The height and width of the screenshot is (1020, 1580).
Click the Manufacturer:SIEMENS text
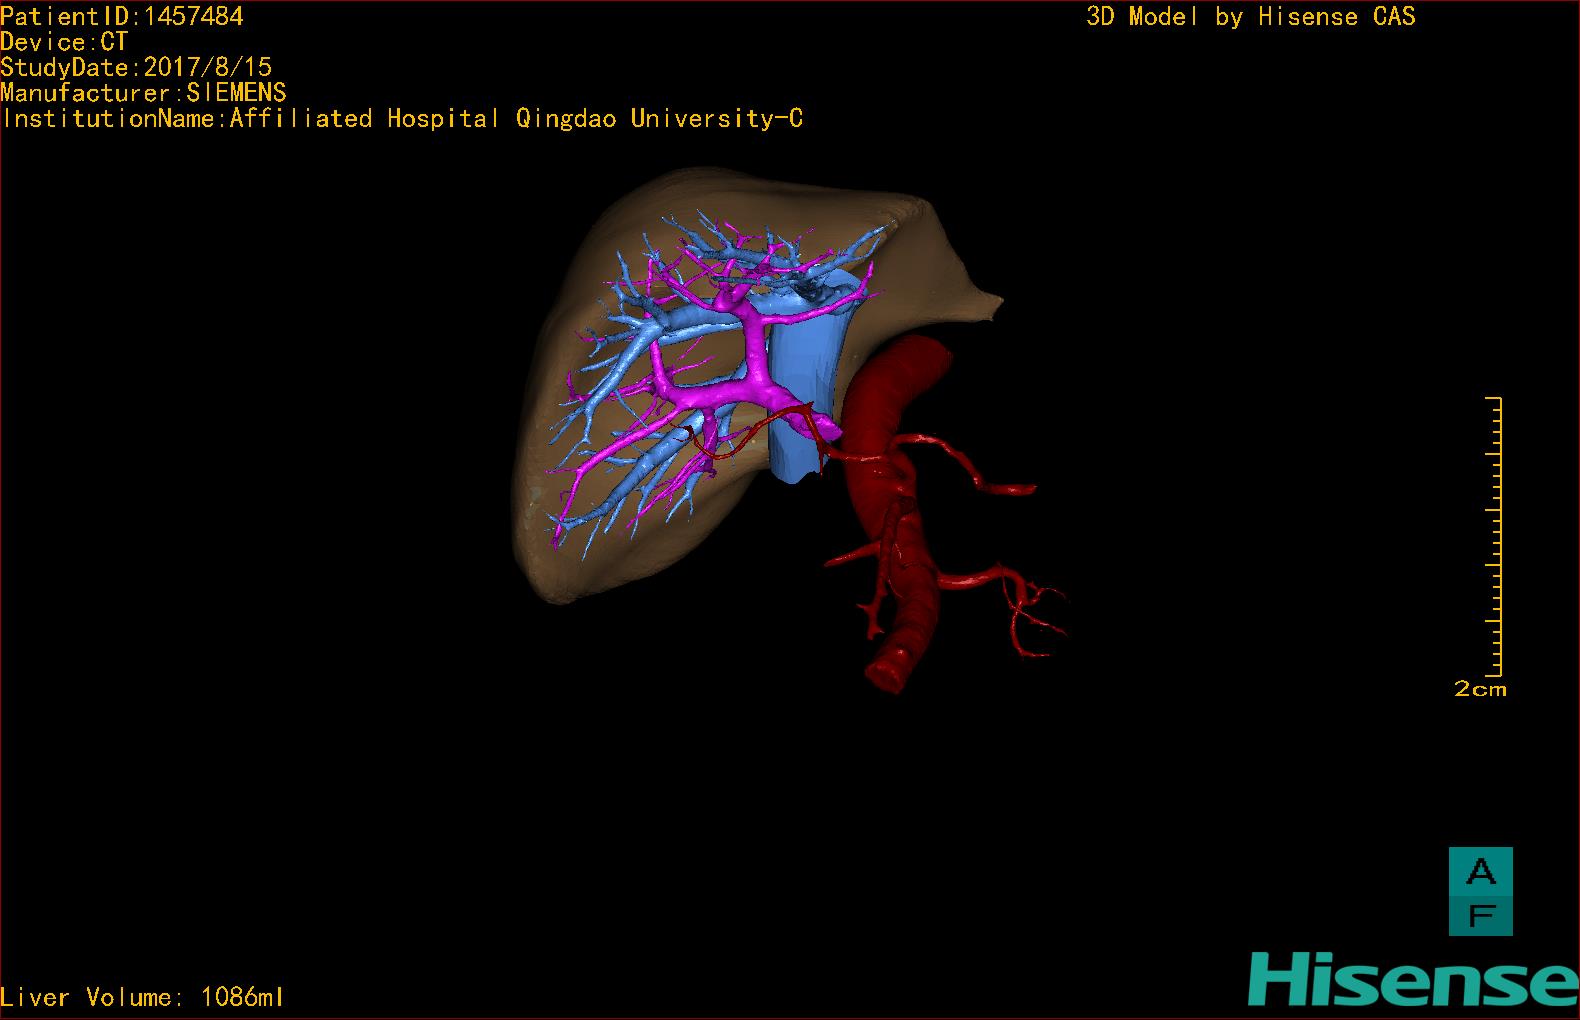point(144,93)
